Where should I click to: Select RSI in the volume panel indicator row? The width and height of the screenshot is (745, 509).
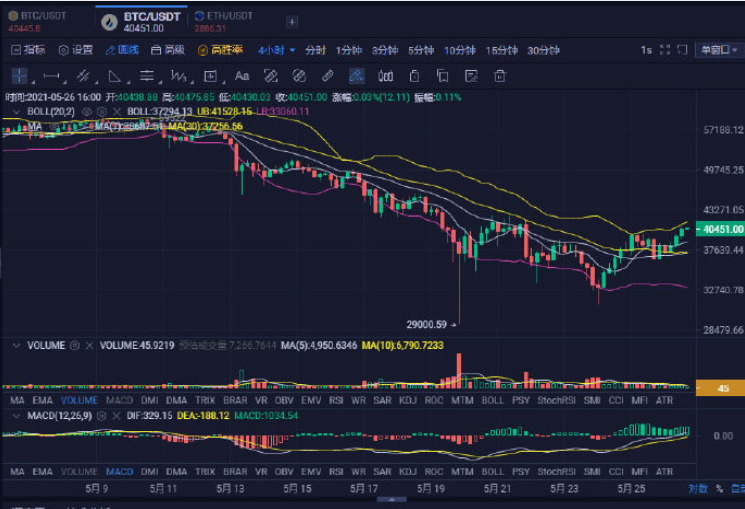click(x=336, y=401)
